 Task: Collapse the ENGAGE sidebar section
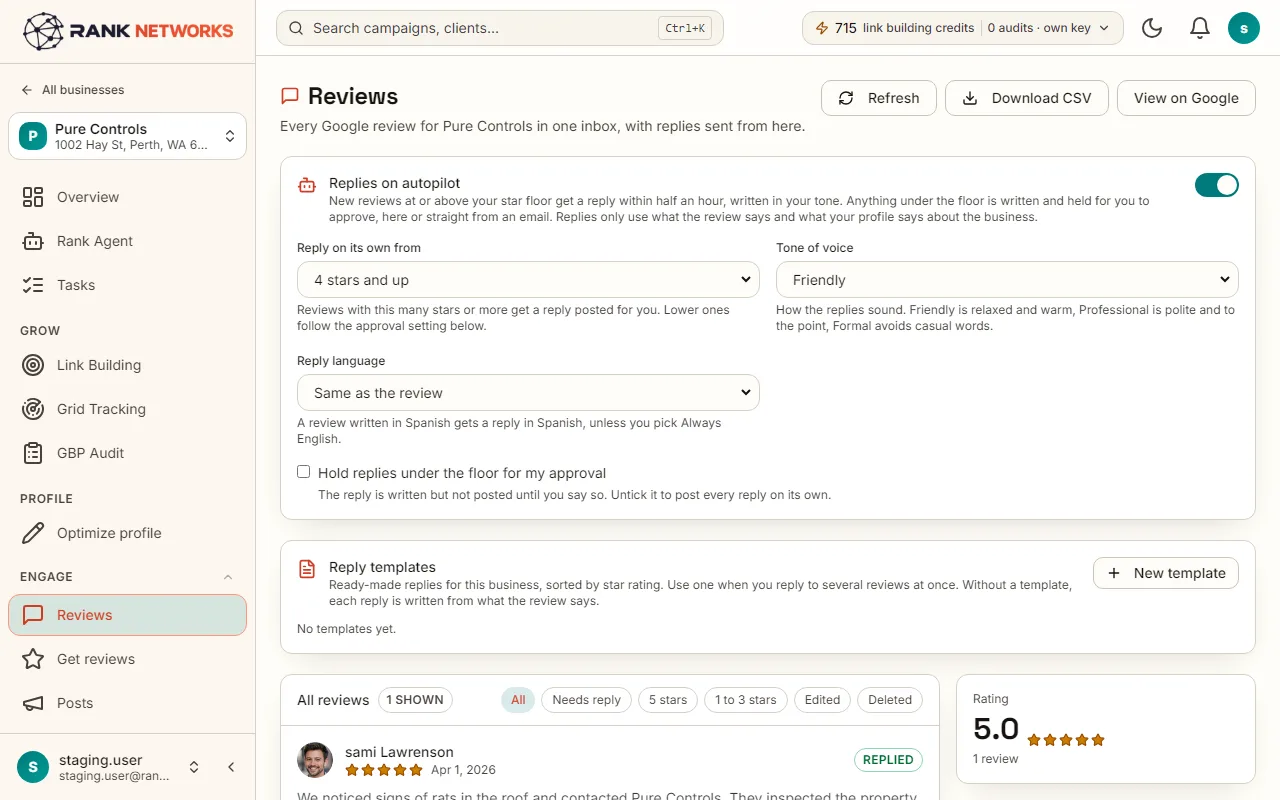point(227,577)
